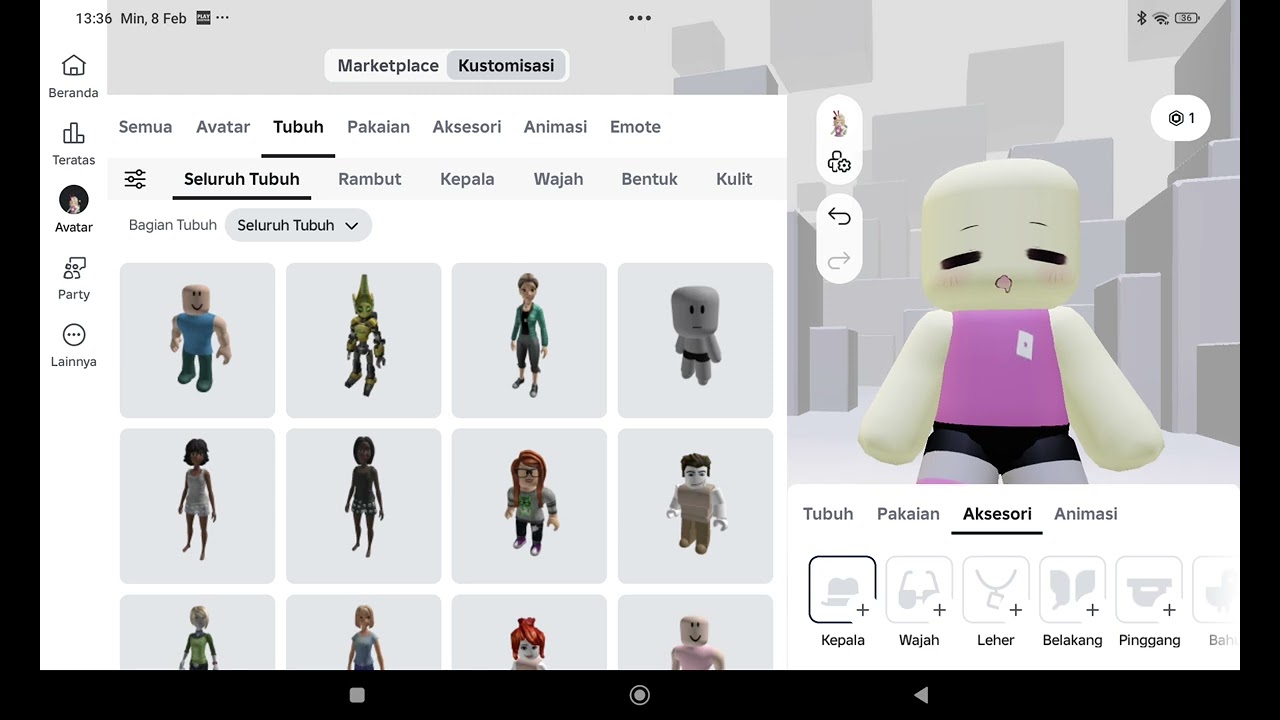Open Pakaian tab in equipped panel
Screen dimensions: 1280x720
(908, 514)
